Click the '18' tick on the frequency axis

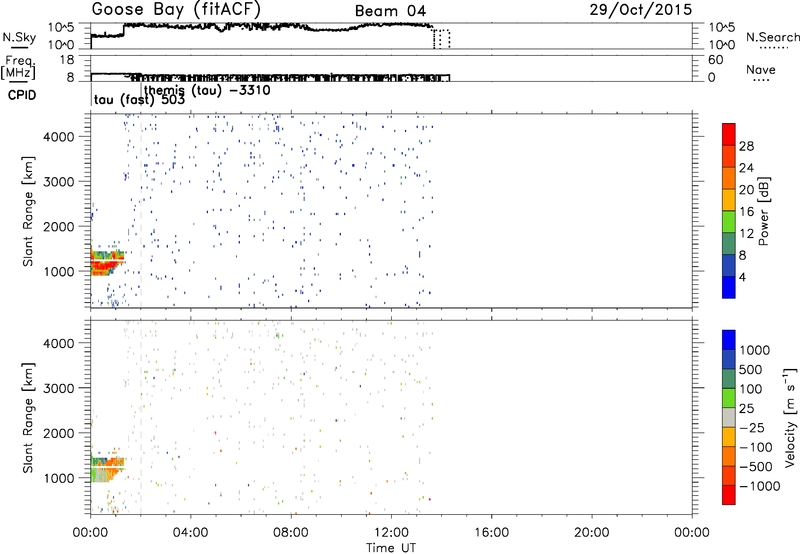coord(66,60)
